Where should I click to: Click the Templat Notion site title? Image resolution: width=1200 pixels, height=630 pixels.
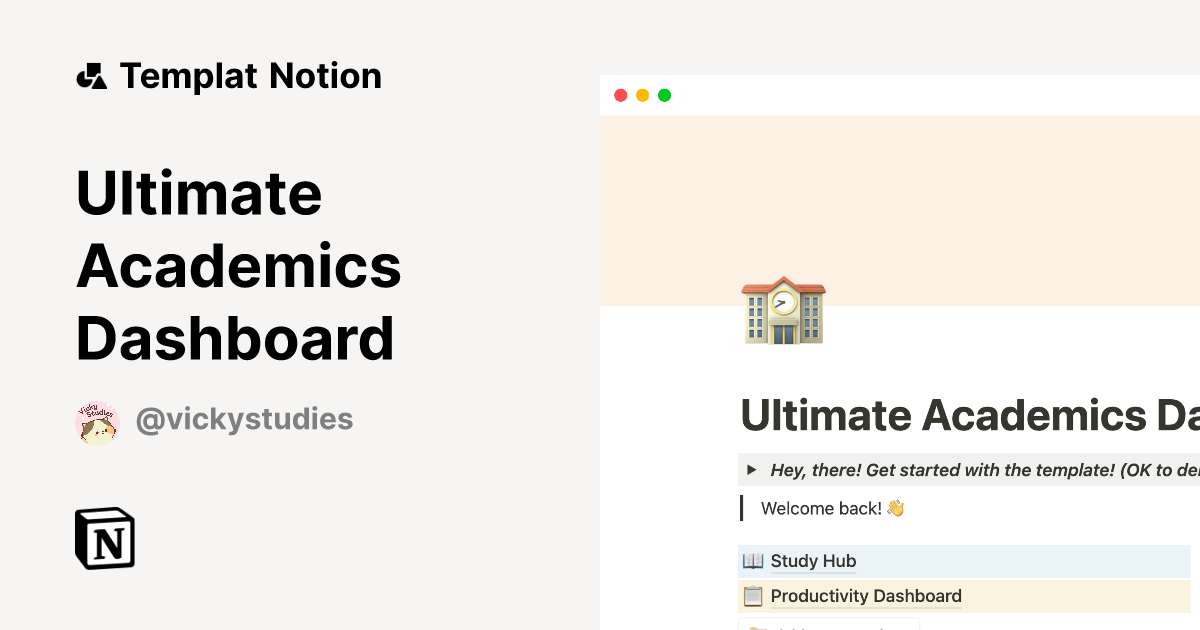click(x=251, y=75)
